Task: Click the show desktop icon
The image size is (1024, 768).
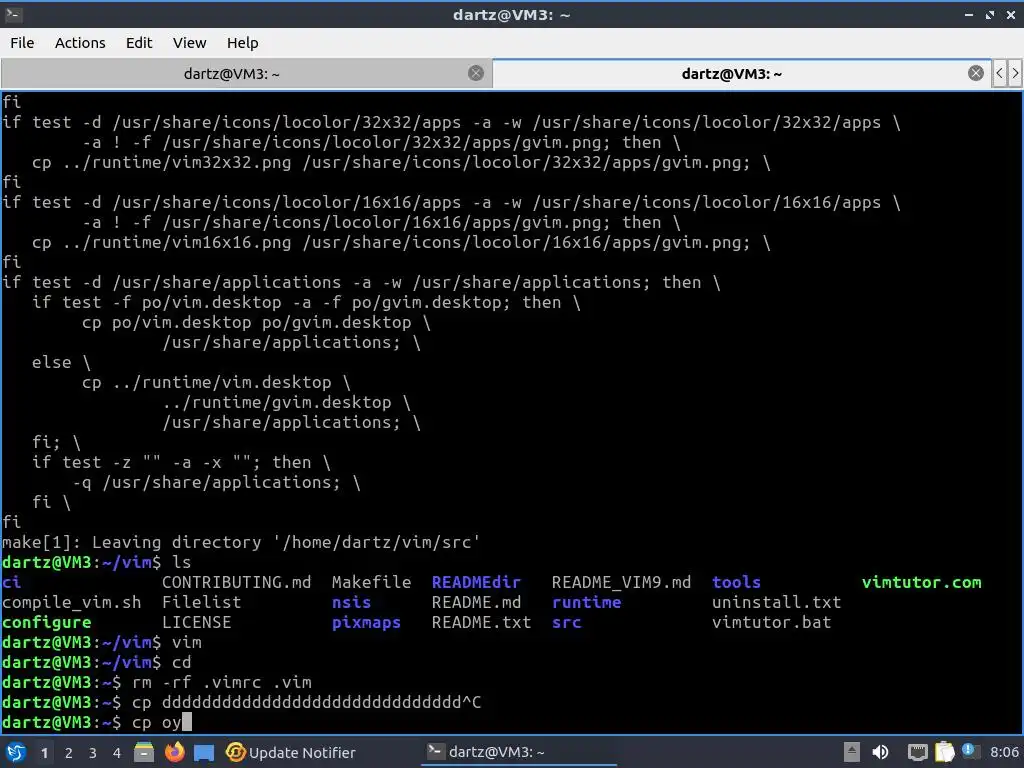Action: click(x=204, y=753)
